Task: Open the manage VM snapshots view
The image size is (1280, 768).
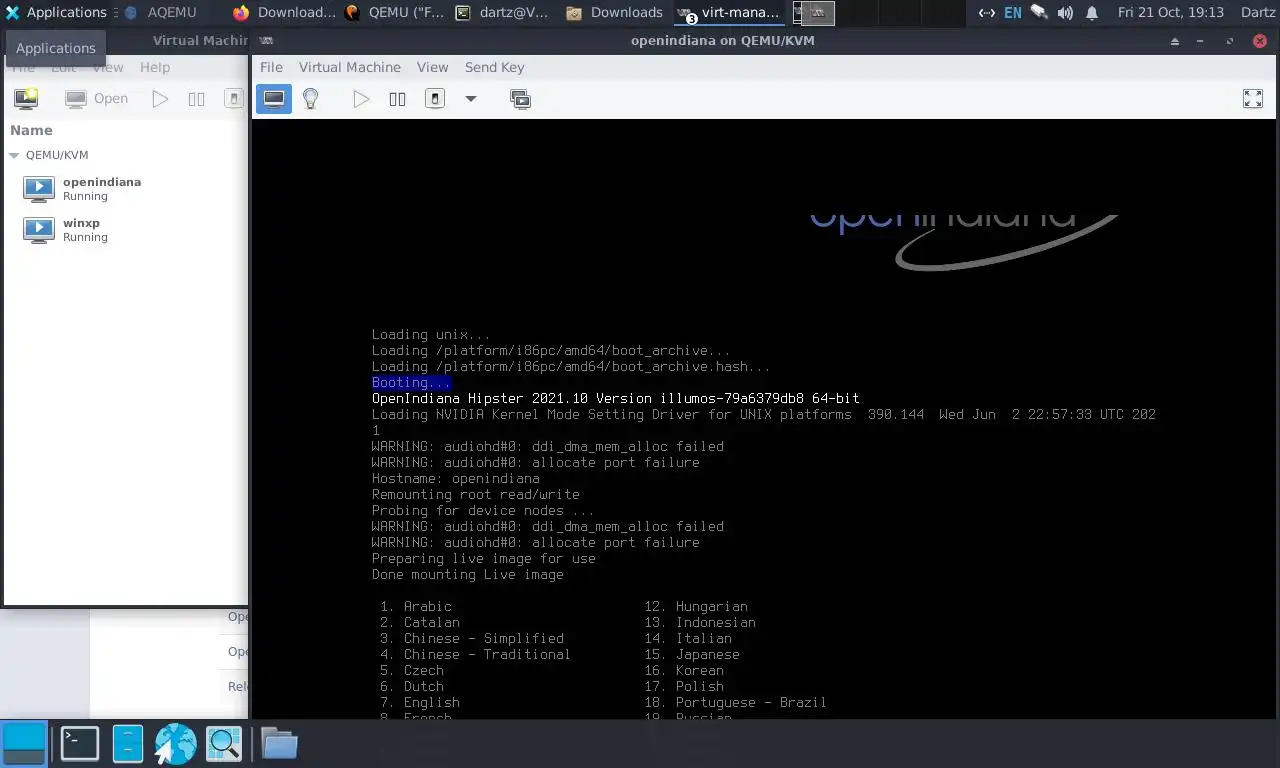Action: click(520, 99)
